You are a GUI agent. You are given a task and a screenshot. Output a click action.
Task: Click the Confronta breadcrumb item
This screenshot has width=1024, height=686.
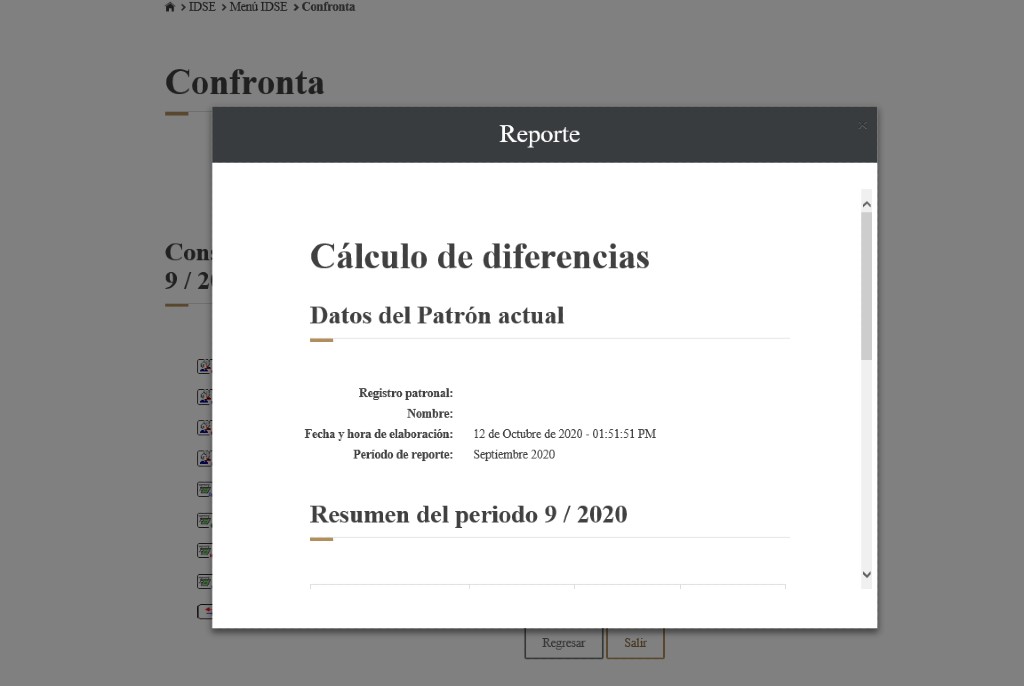[x=328, y=7]
